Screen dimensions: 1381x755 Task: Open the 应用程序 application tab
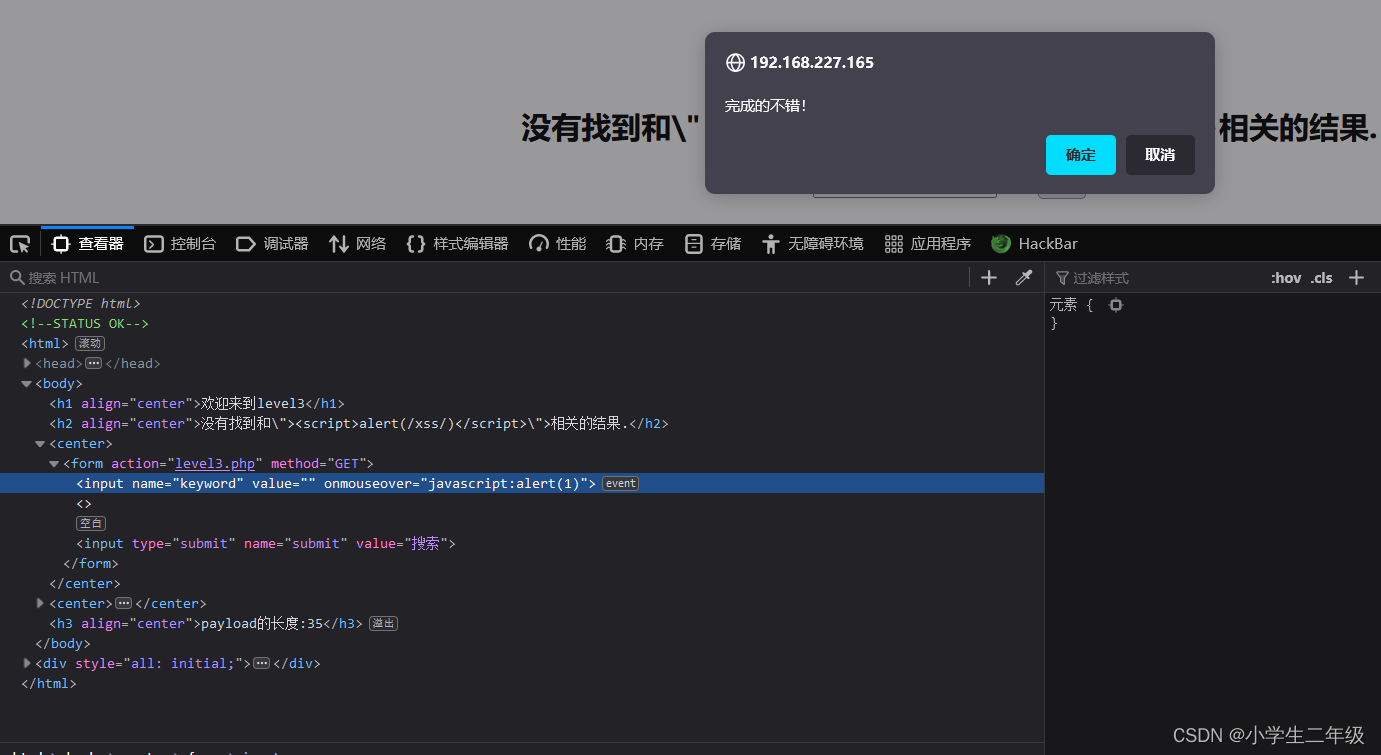point(927,243)
